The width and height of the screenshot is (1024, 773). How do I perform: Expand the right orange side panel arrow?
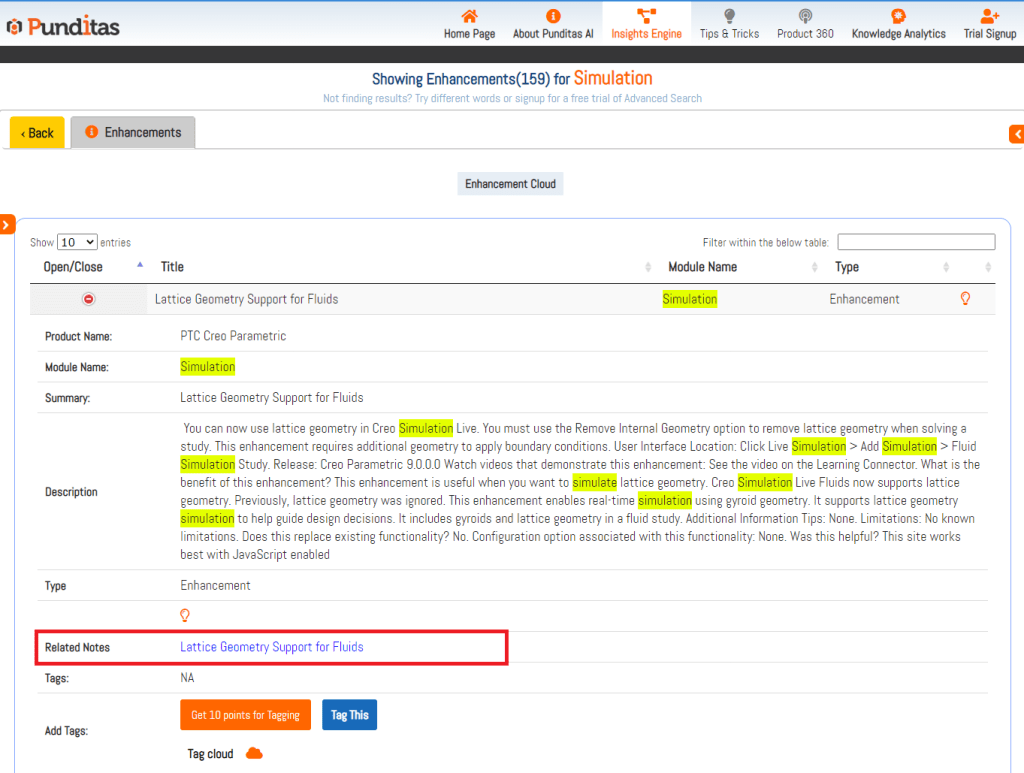[1017, 134]
